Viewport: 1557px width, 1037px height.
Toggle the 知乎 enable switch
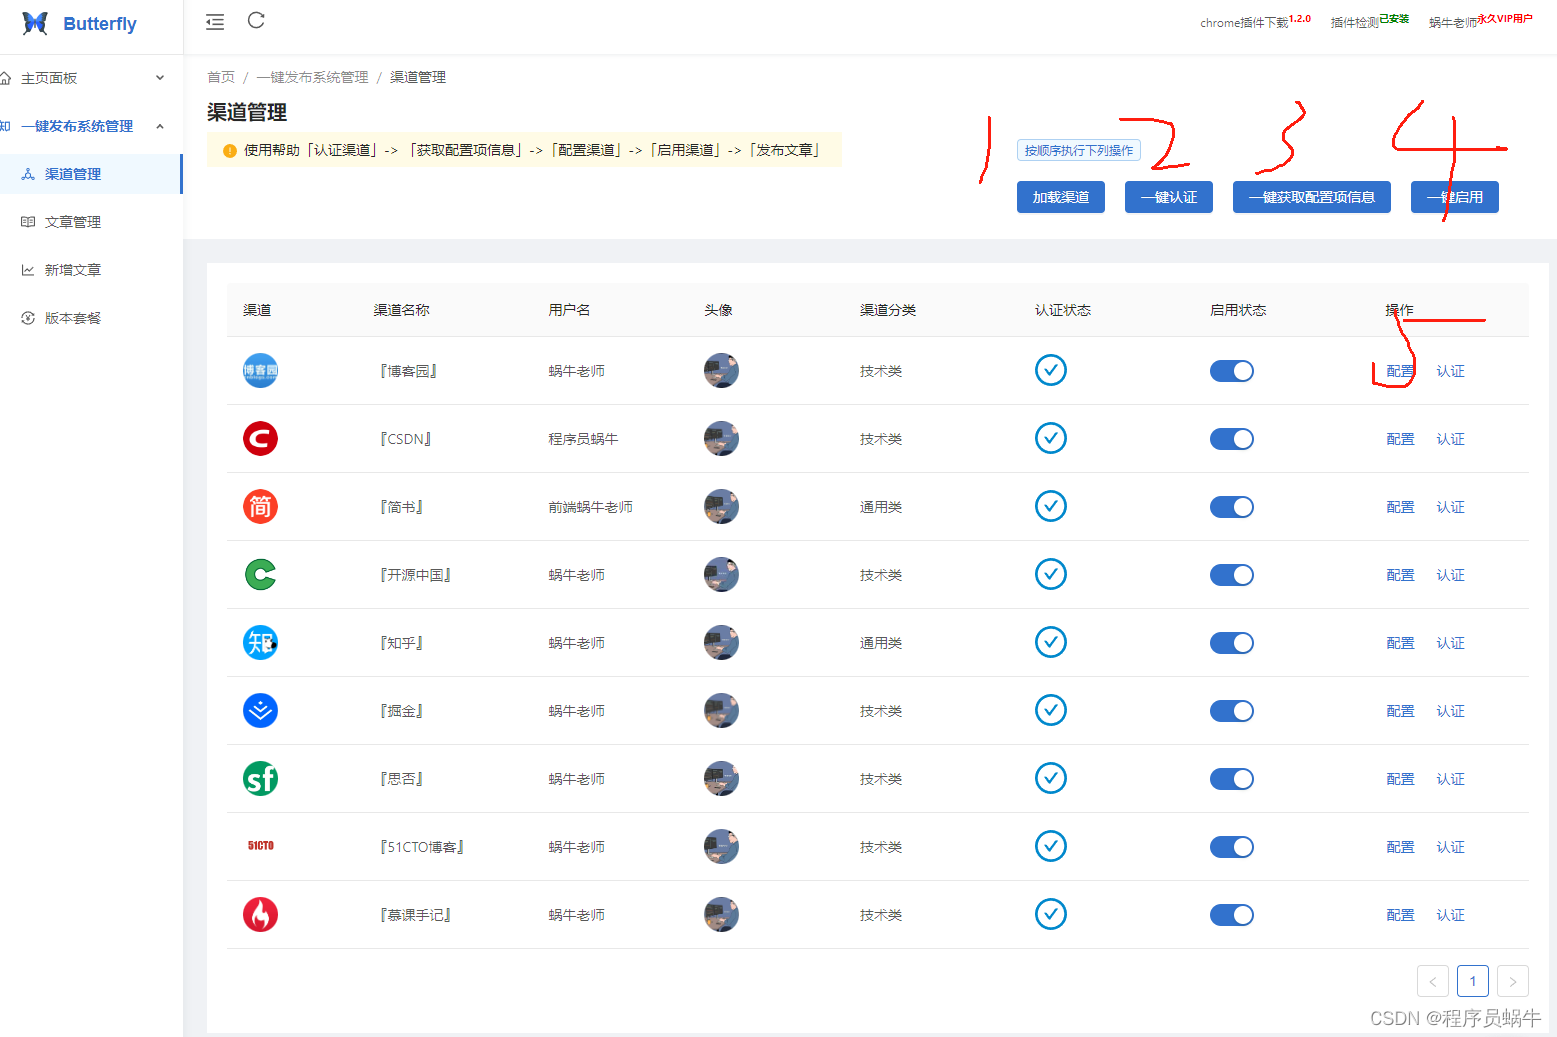click(1231, 643)
